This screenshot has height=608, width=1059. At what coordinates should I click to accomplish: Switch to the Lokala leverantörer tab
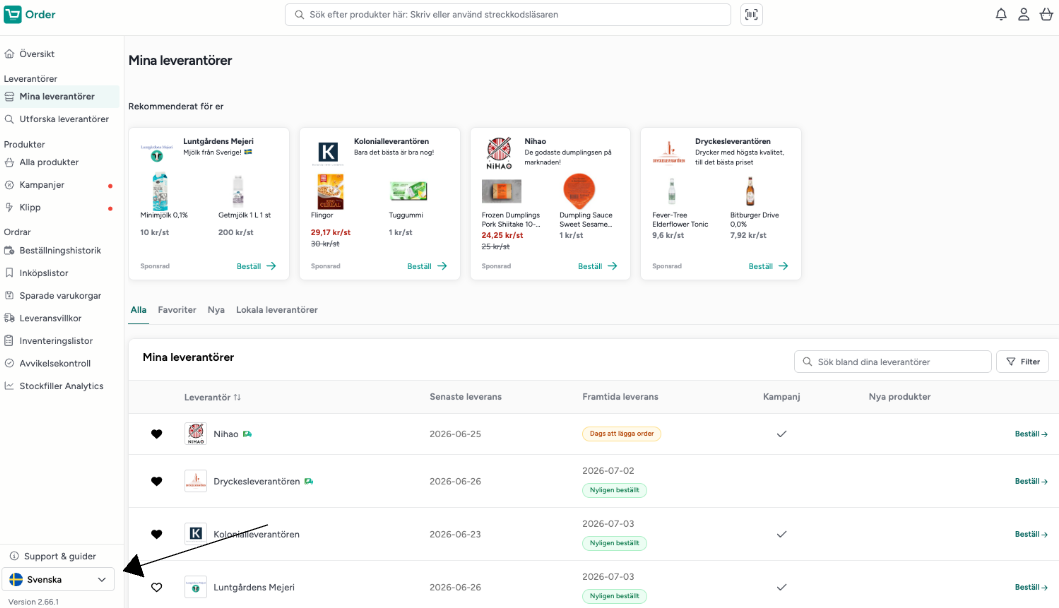(277, 310)
